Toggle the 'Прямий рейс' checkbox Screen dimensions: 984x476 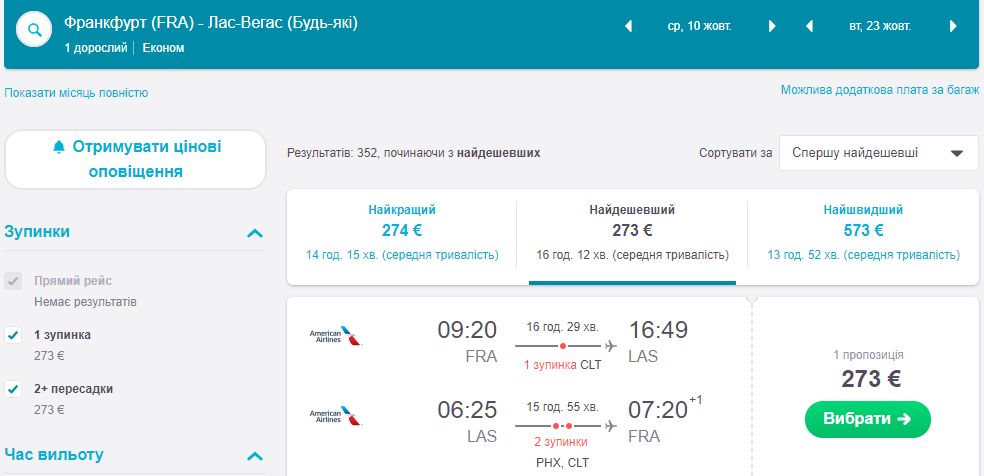[14, 282]
